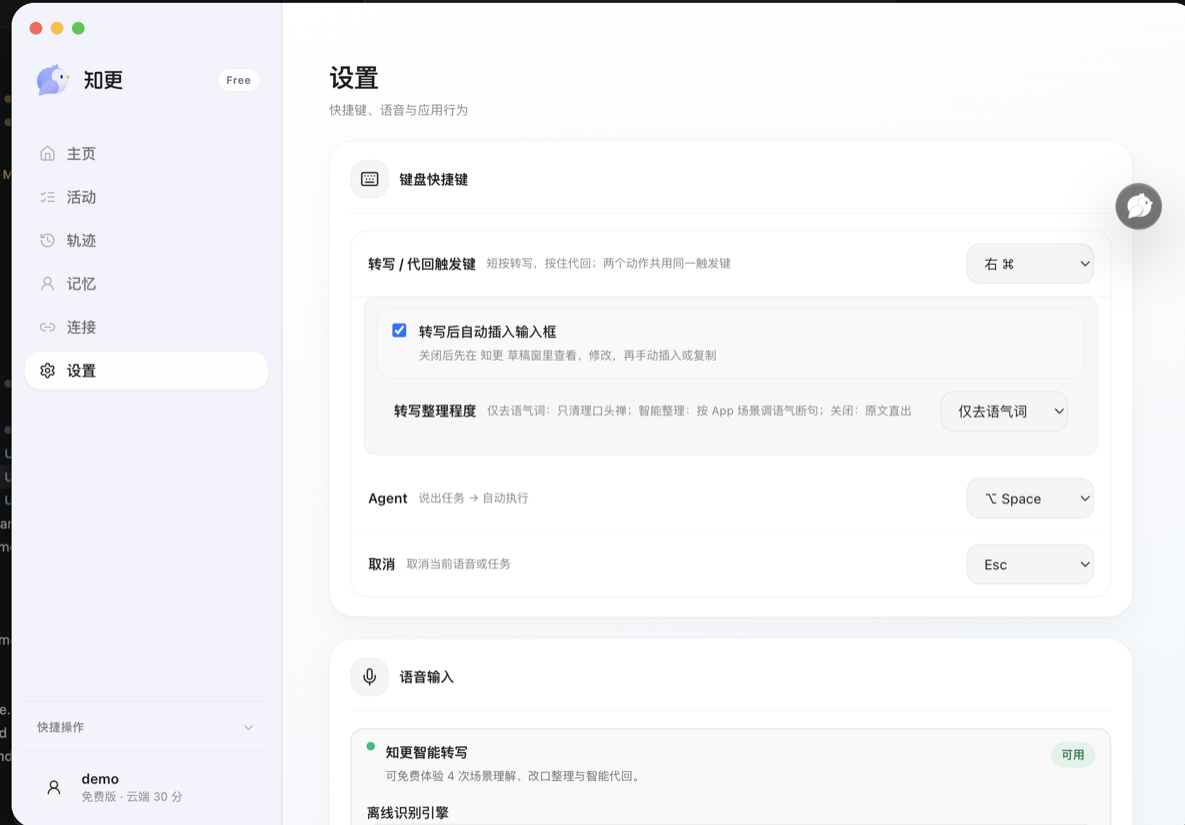The height and width of the screenshot is (825, 1185).
Task: Click the history clock icon beside 轨迹
Action: coord(48,240)
